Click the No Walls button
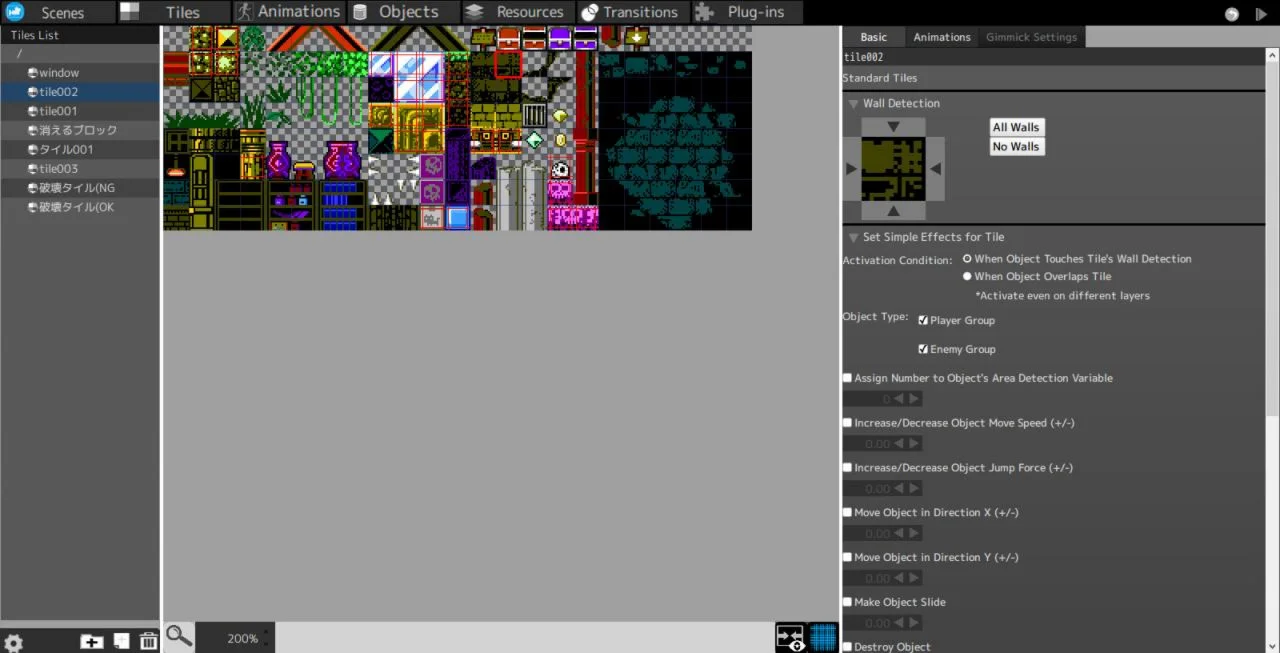This screenshot has height=653, width=1280. [1016, 147]
